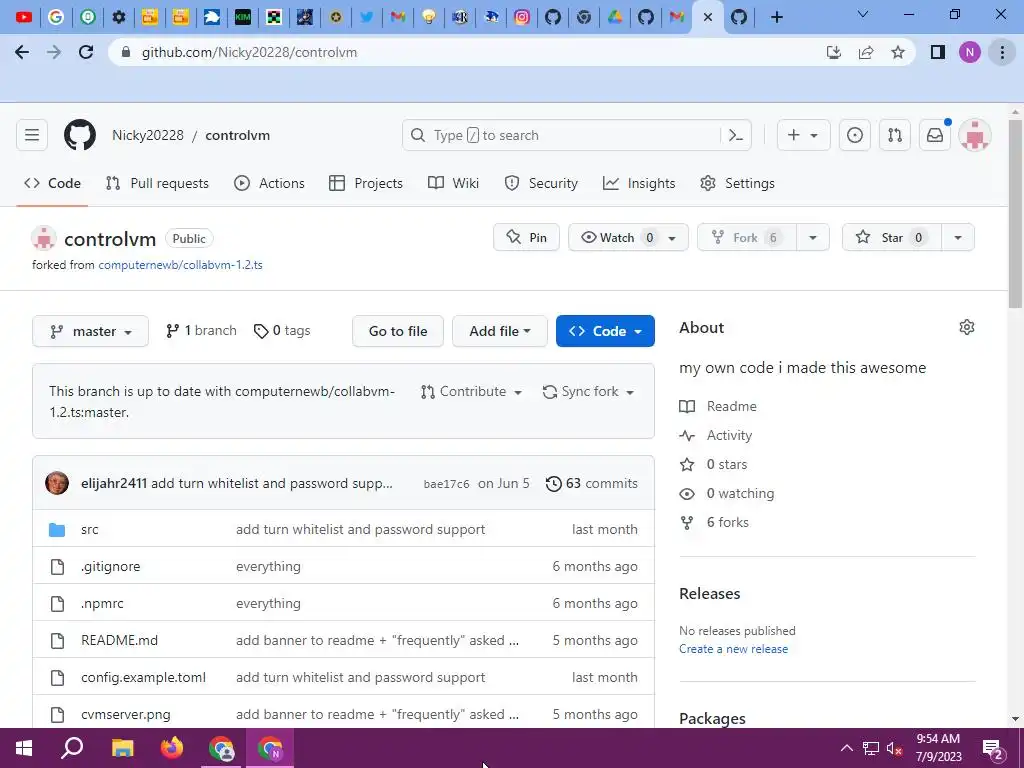Open the Projects tab

(366, 184)
